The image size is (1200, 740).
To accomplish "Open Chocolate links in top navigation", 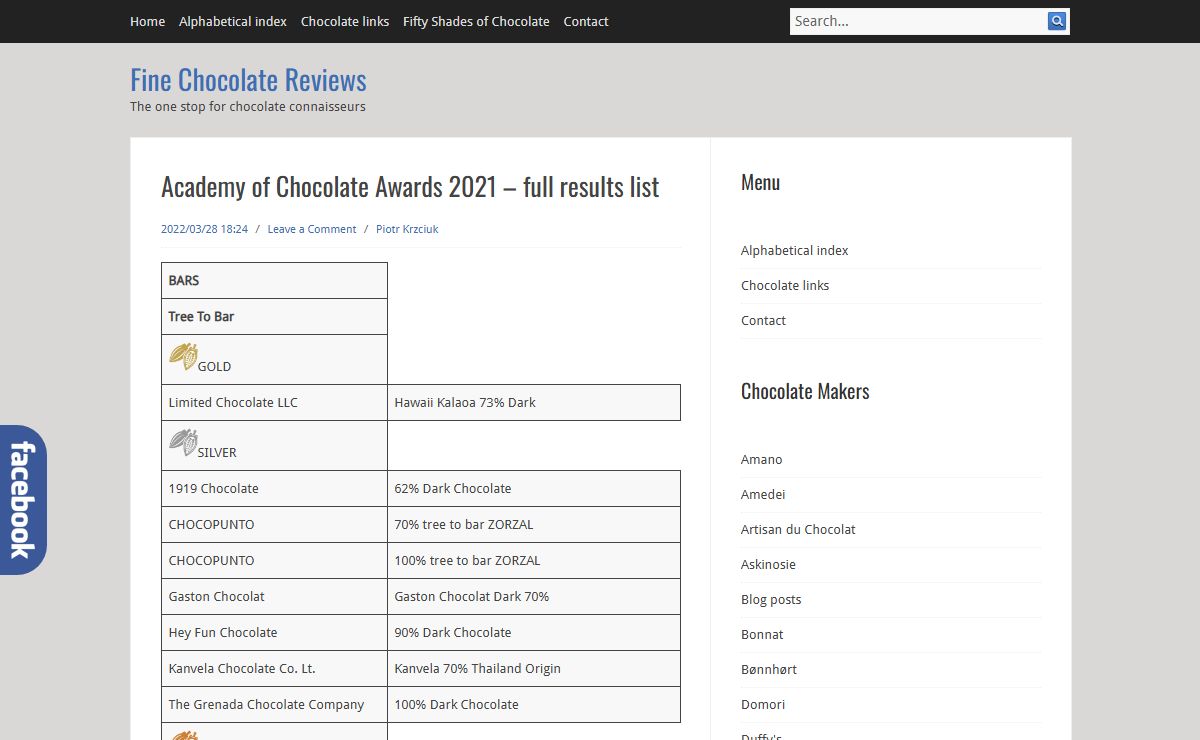I will pos(345,21).
